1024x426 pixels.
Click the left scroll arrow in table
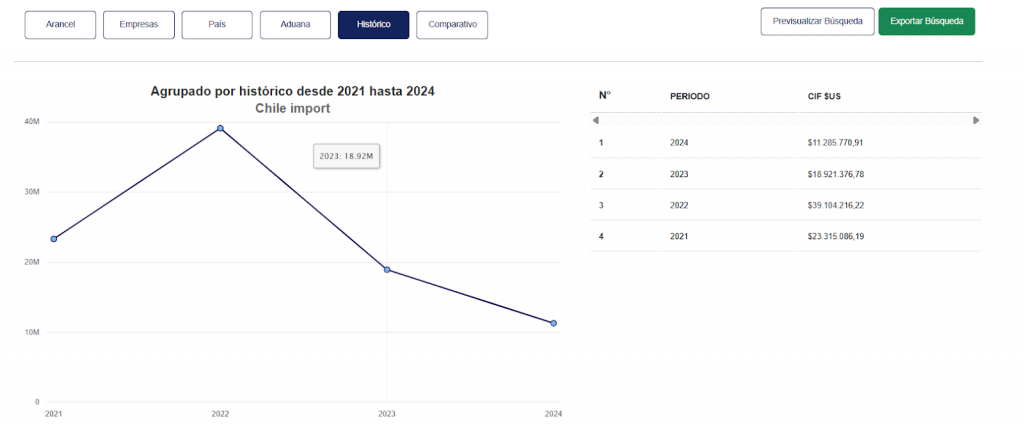[x=596, y=120]
